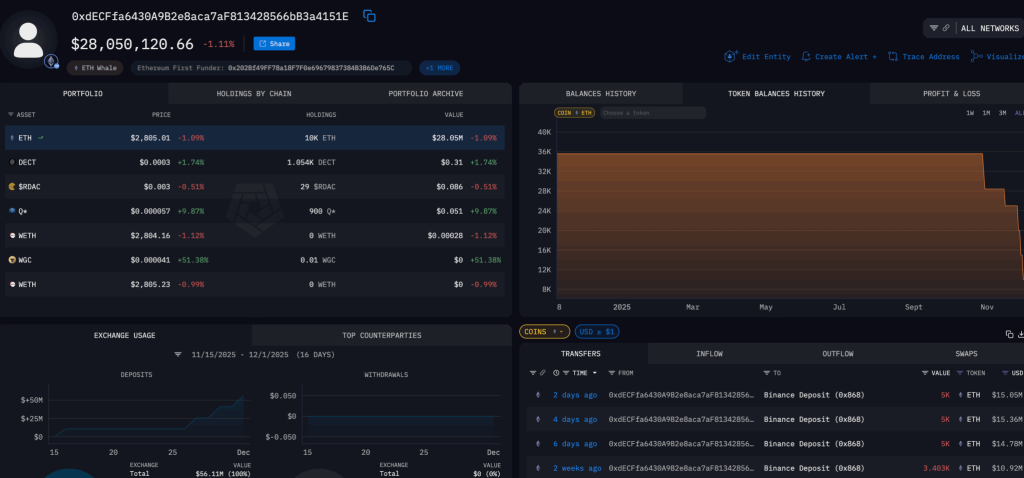
Task: Remove the COIN ETH chart filter chip
Action: point(575,113)
